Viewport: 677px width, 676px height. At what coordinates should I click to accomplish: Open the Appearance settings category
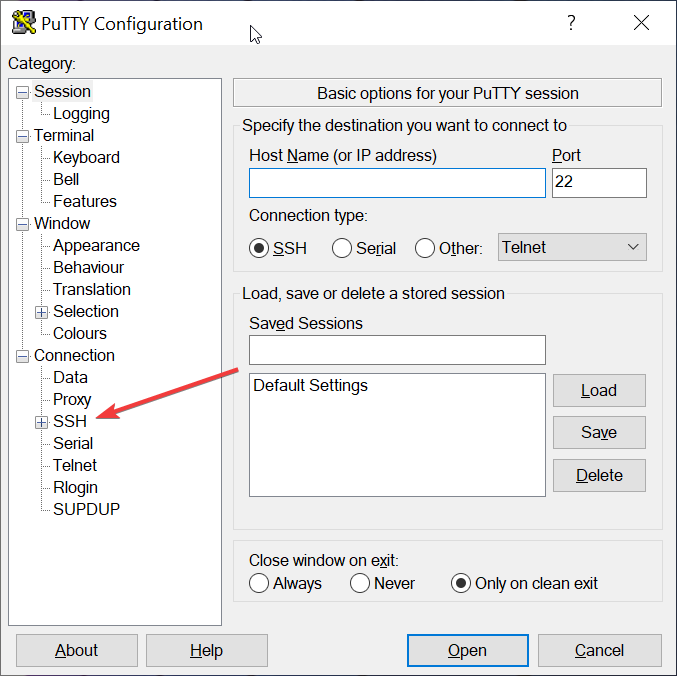click(x=96, y=246)
